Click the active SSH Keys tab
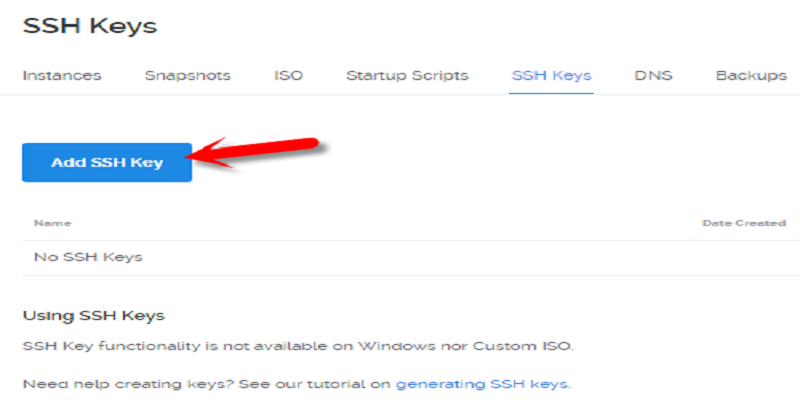Viewport: 800px width, 400px height. tap(552, 76)
